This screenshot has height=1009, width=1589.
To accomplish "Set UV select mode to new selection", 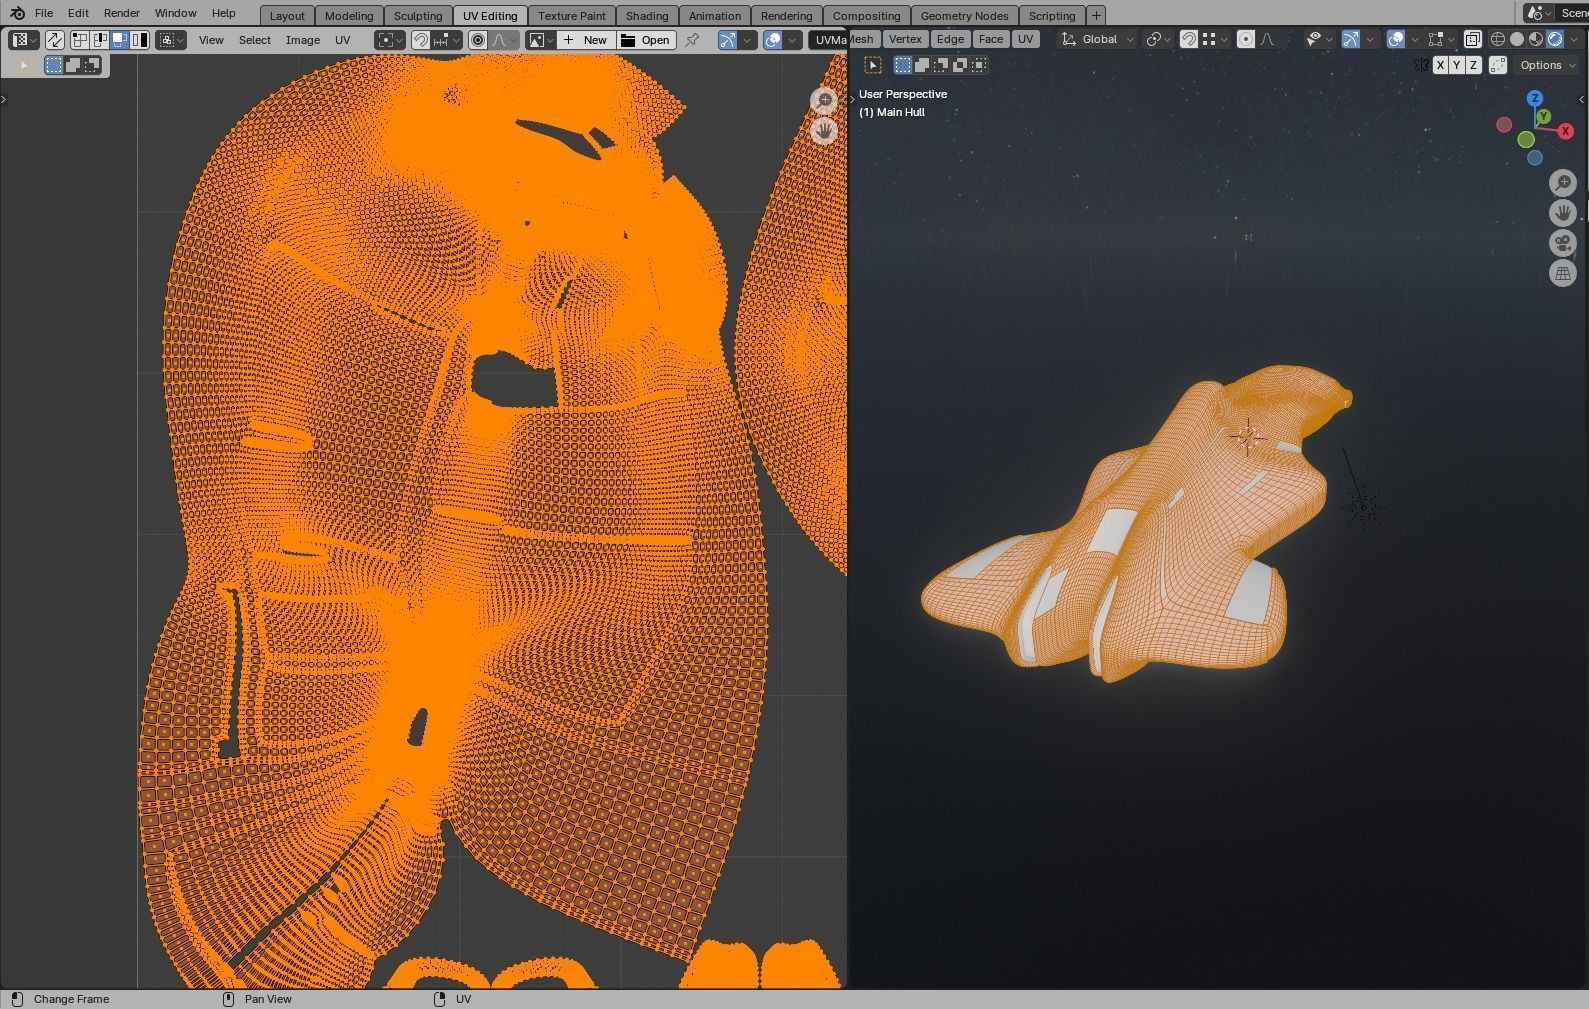I will tap(54, 65).
